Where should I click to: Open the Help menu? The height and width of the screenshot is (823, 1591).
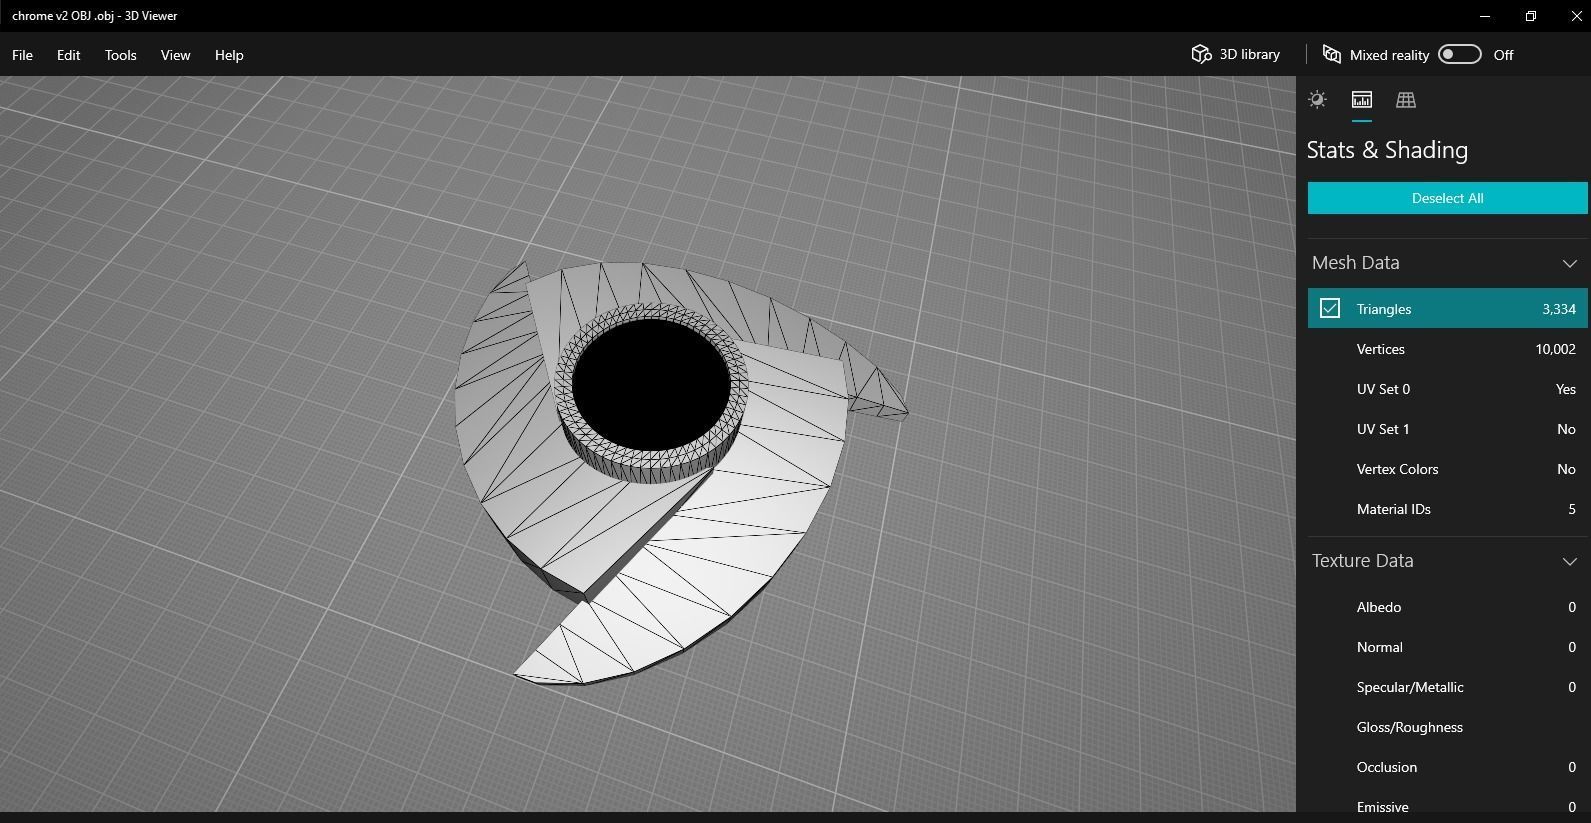click(x=229, y=55)
